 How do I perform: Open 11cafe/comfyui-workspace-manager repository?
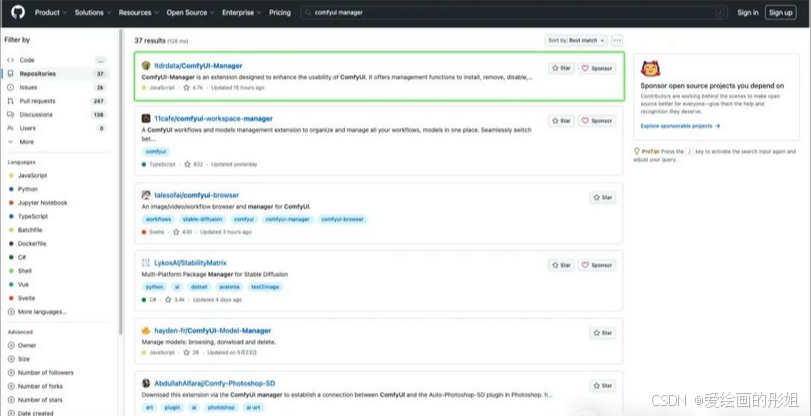tap(213, 118)
